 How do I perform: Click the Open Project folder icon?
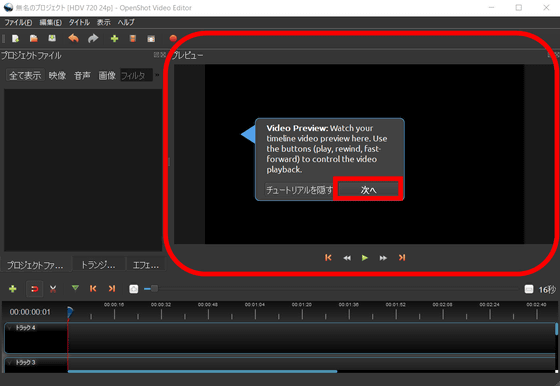[34, 38]
